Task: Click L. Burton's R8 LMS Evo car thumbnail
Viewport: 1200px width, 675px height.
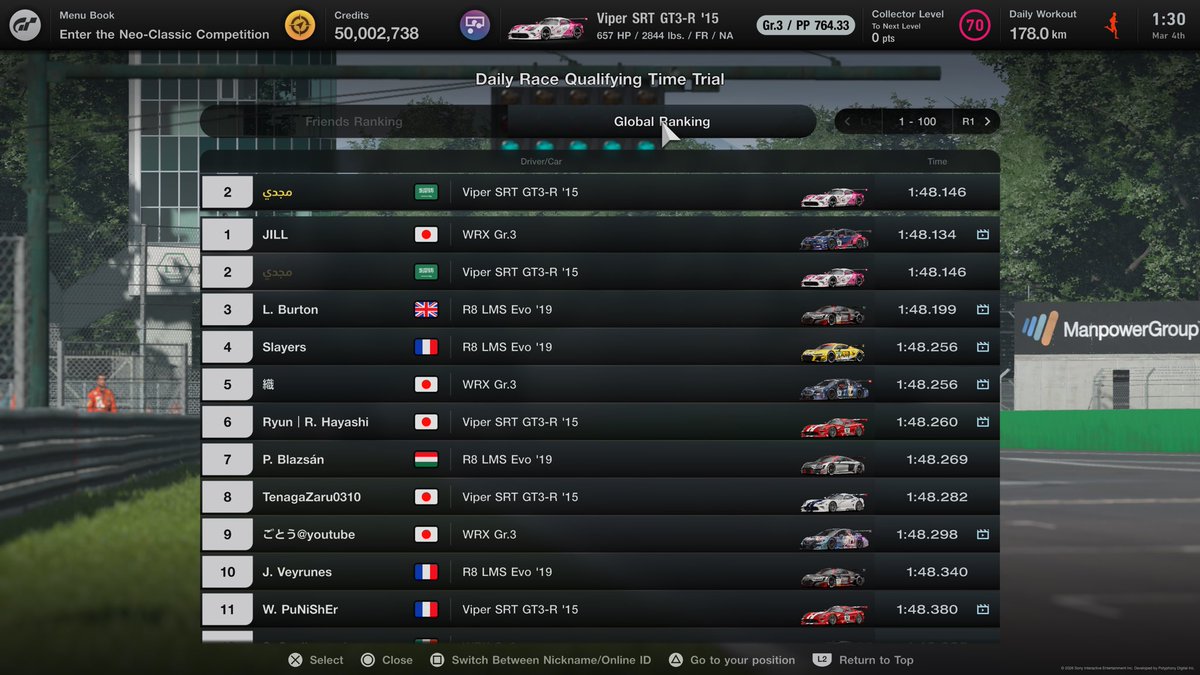Action: tap(832, 313)
